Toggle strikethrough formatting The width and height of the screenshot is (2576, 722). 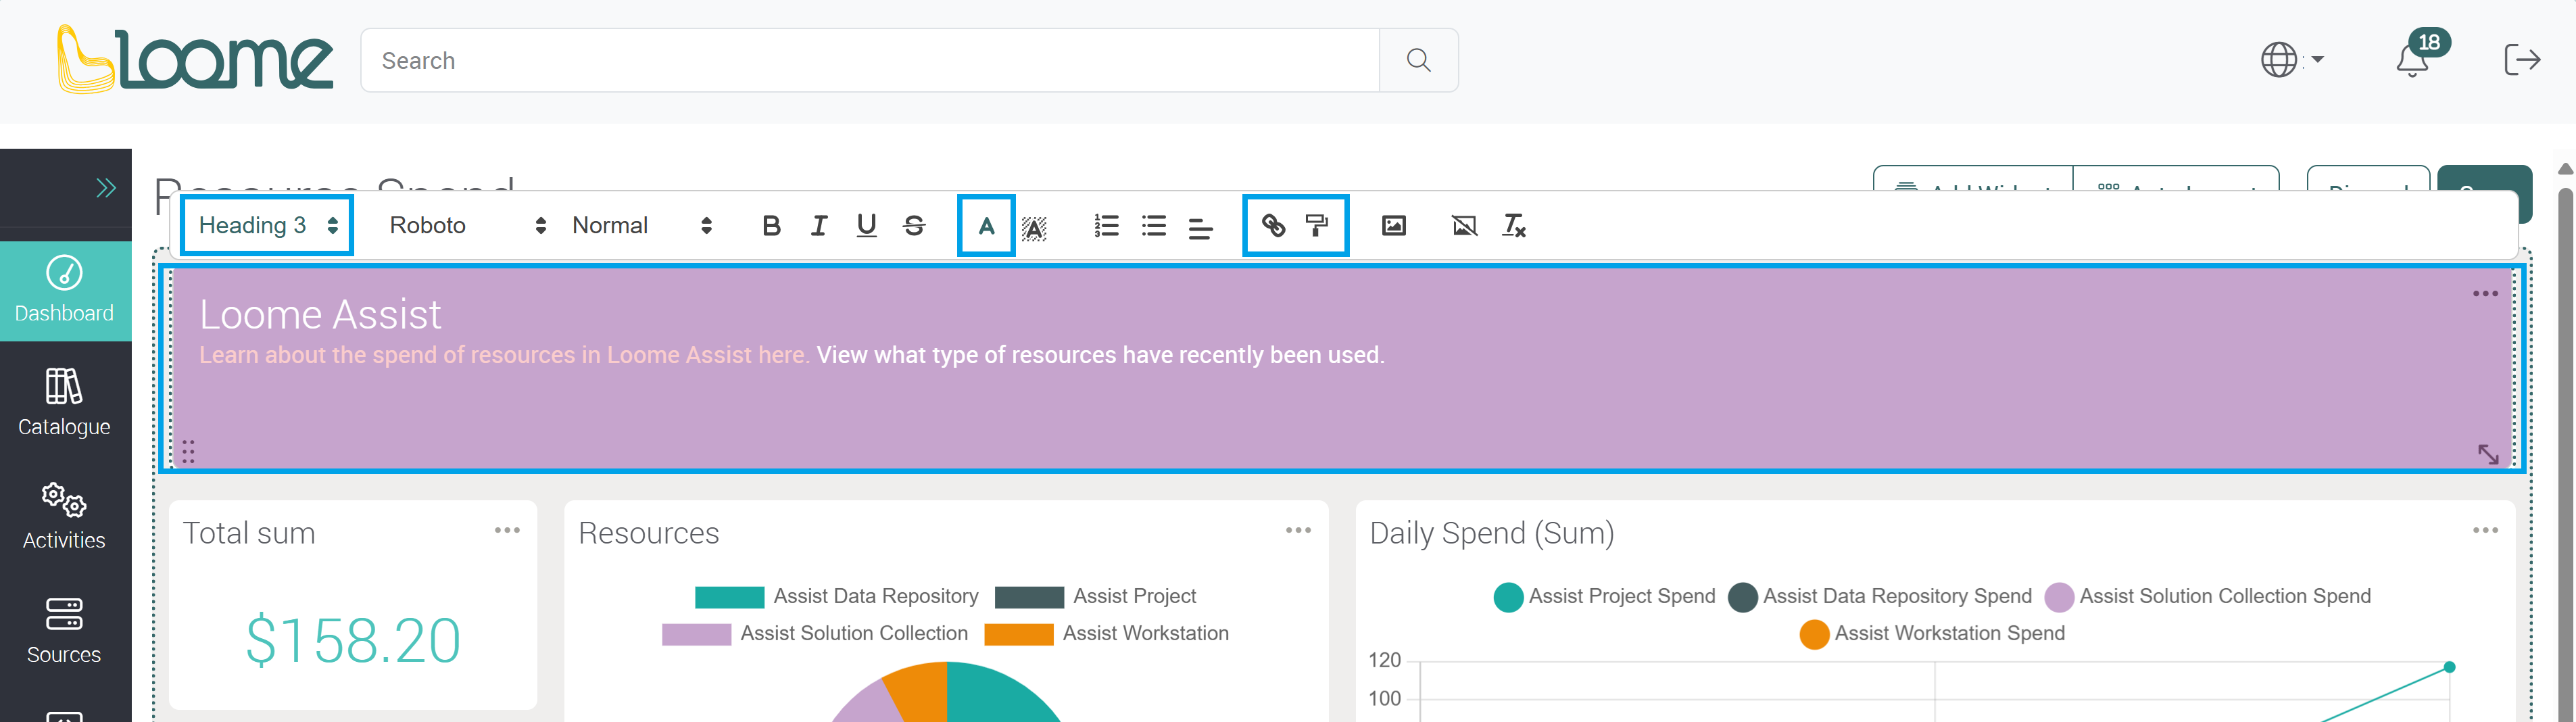(914, 226)
